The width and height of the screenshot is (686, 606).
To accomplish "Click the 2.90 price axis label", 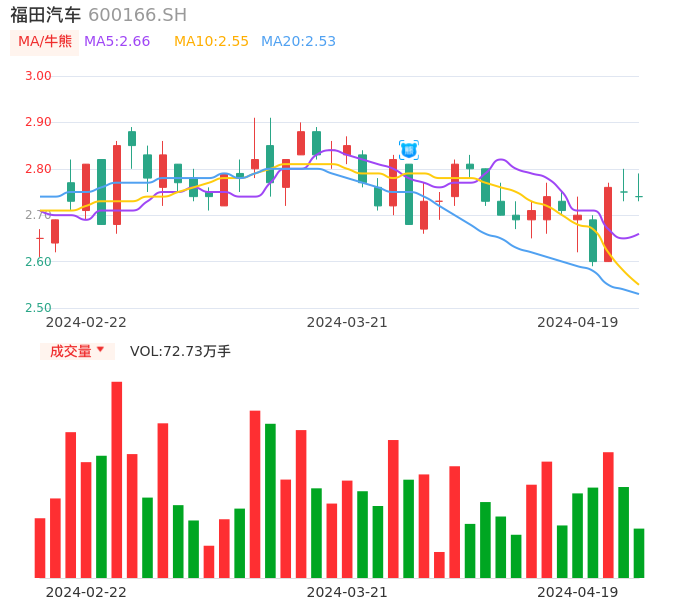I will coord(38,122).
